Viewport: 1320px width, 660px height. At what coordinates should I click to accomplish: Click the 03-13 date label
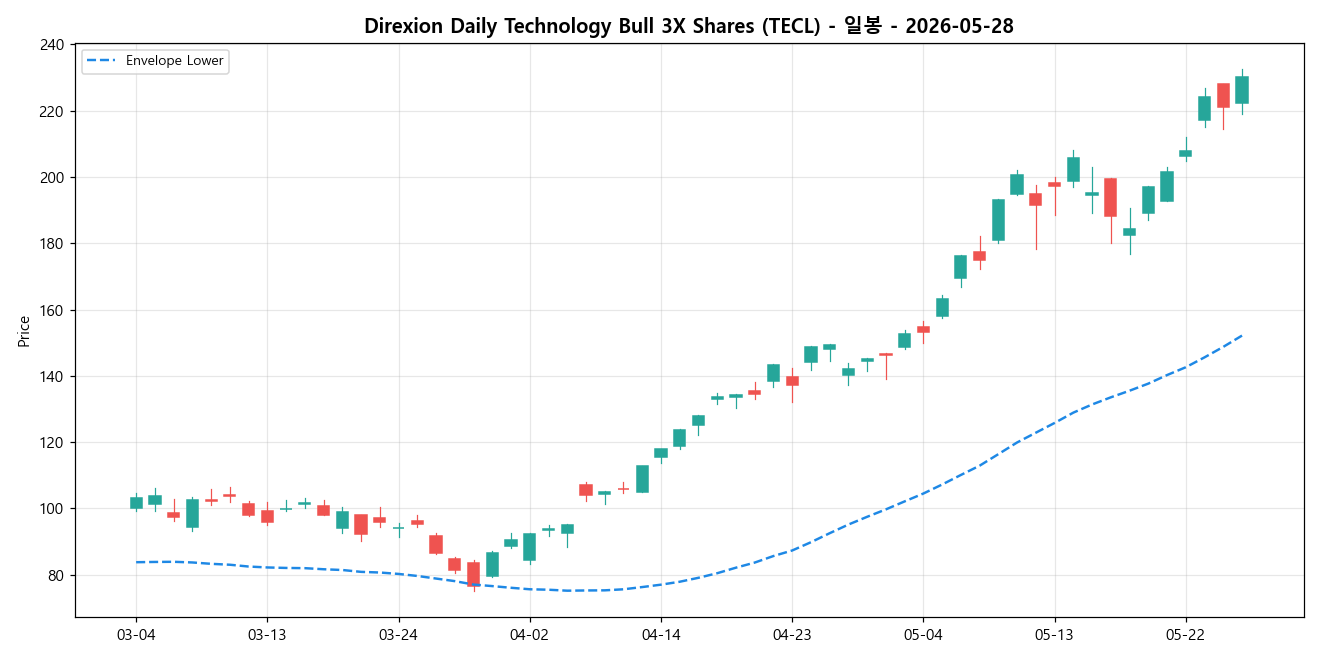(267, 634)
